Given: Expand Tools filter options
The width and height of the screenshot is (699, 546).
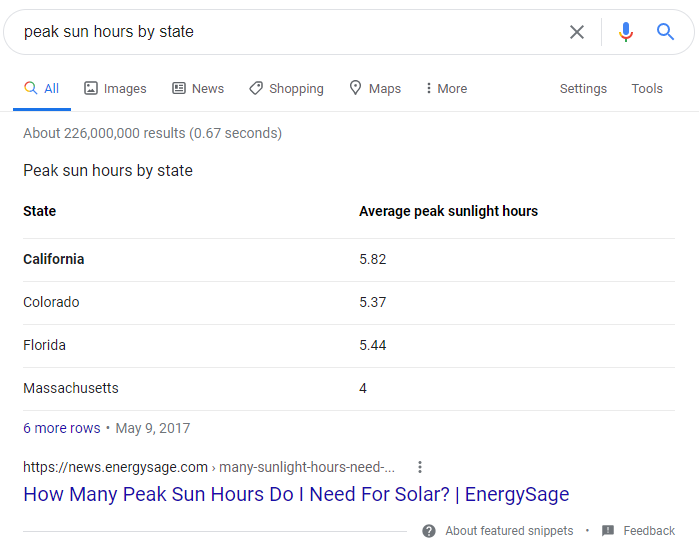Looking at the screenshot, I should tap(647, 89).
